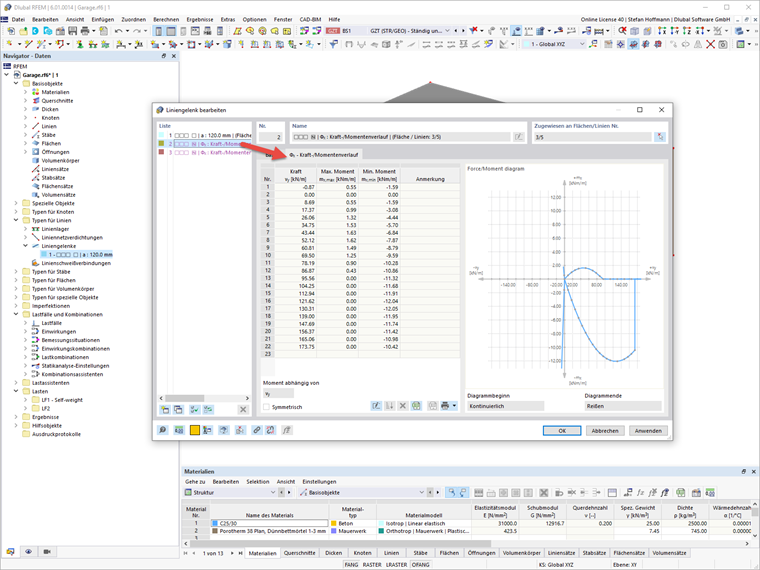Screen dimensions: 760x570
Task: Toggle the navigator panel view icon
Action: 158,31
